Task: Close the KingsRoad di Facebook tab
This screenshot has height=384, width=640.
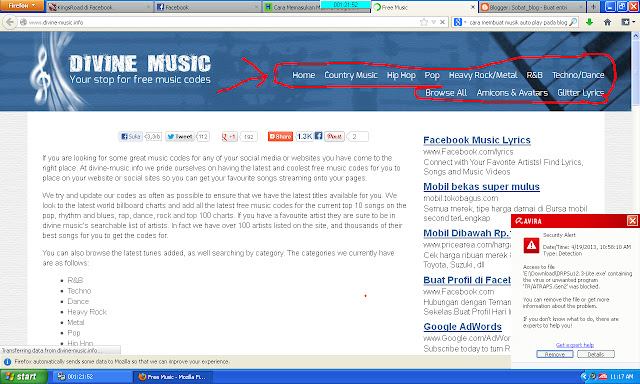Action: click(x=148, y=7)
